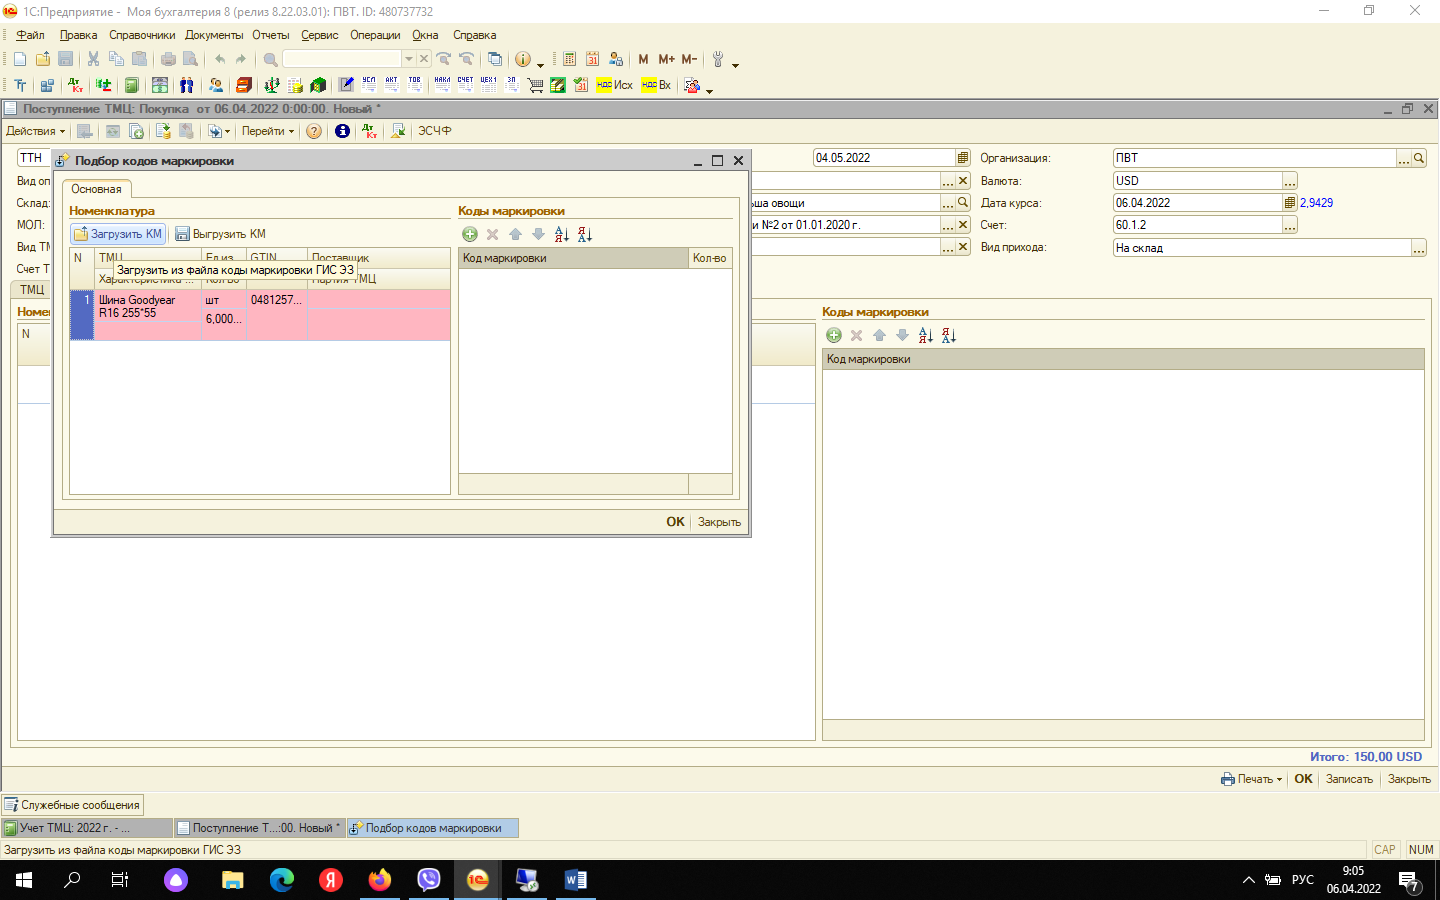Screen dimensions: 1440x900
Task: Open Word from the Windows taskbar
Action: click(576, 880)
